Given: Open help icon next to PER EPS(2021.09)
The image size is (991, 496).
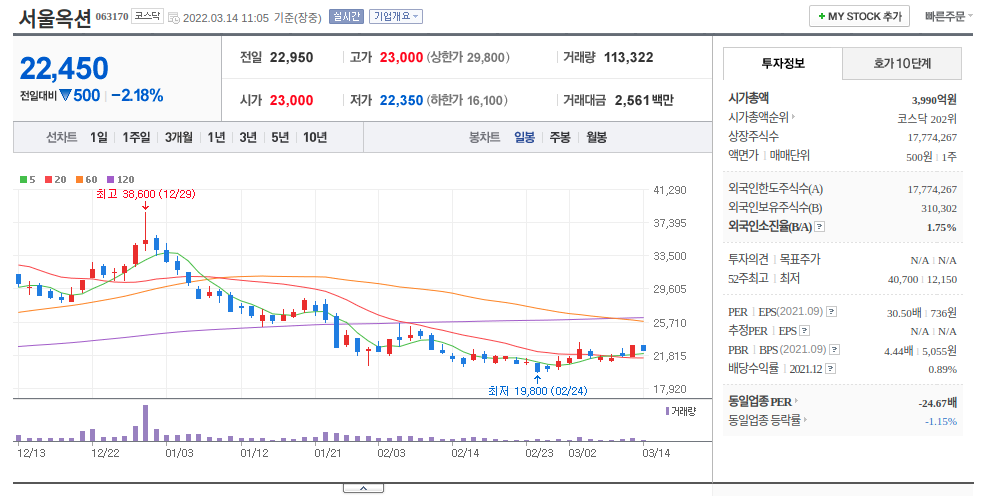Looking at the screenshot, I should pyautogui.click(x=832, y=312).
